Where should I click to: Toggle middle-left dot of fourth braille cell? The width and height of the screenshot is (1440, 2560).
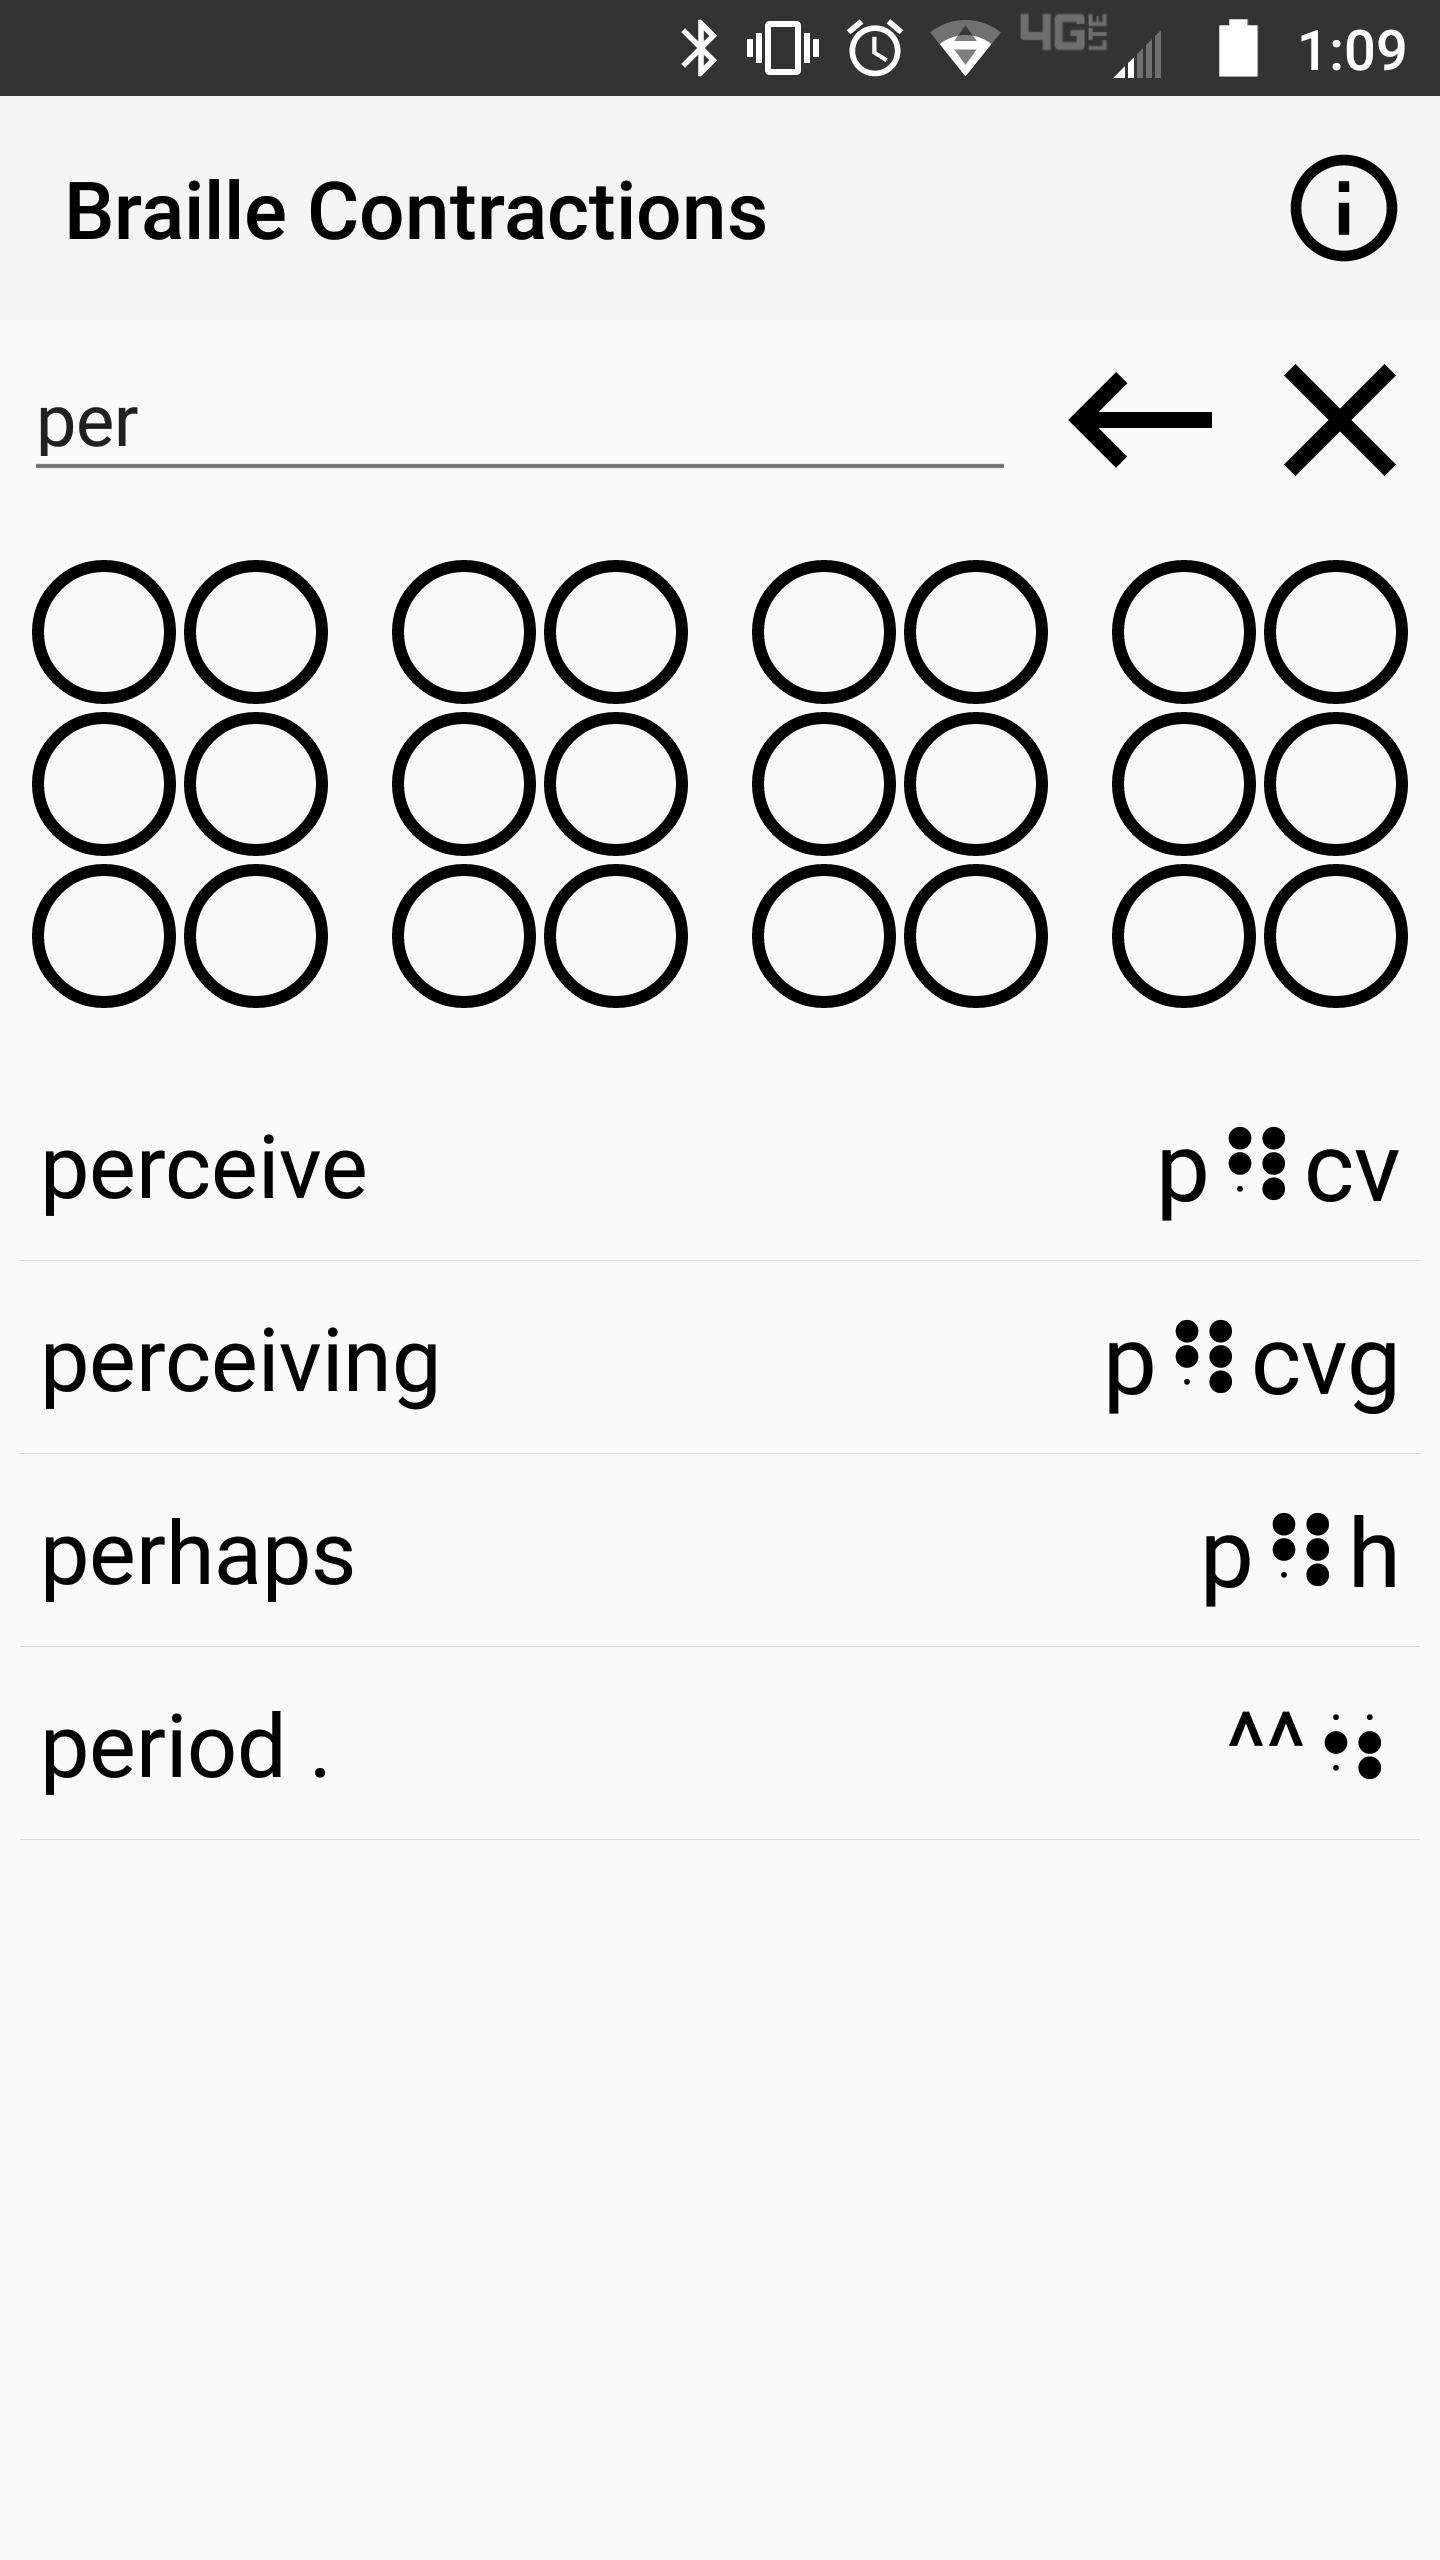[1184, 784]
